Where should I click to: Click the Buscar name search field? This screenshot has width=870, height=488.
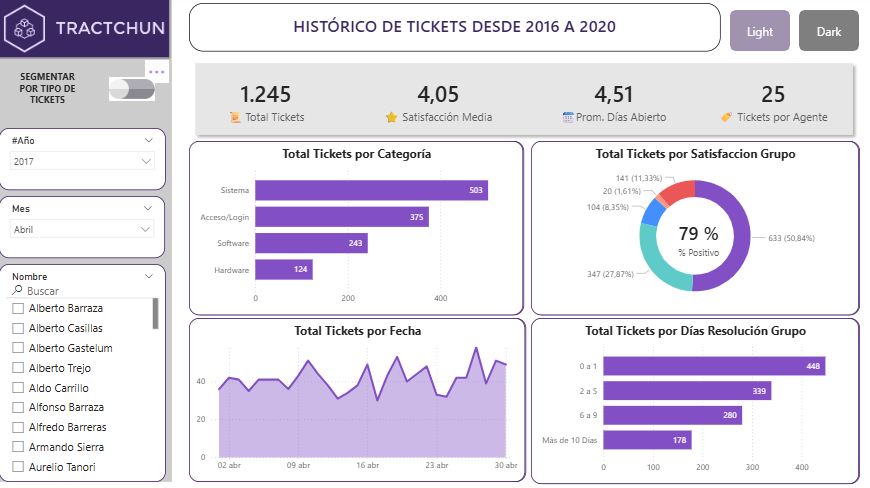[x=83, y=291]
